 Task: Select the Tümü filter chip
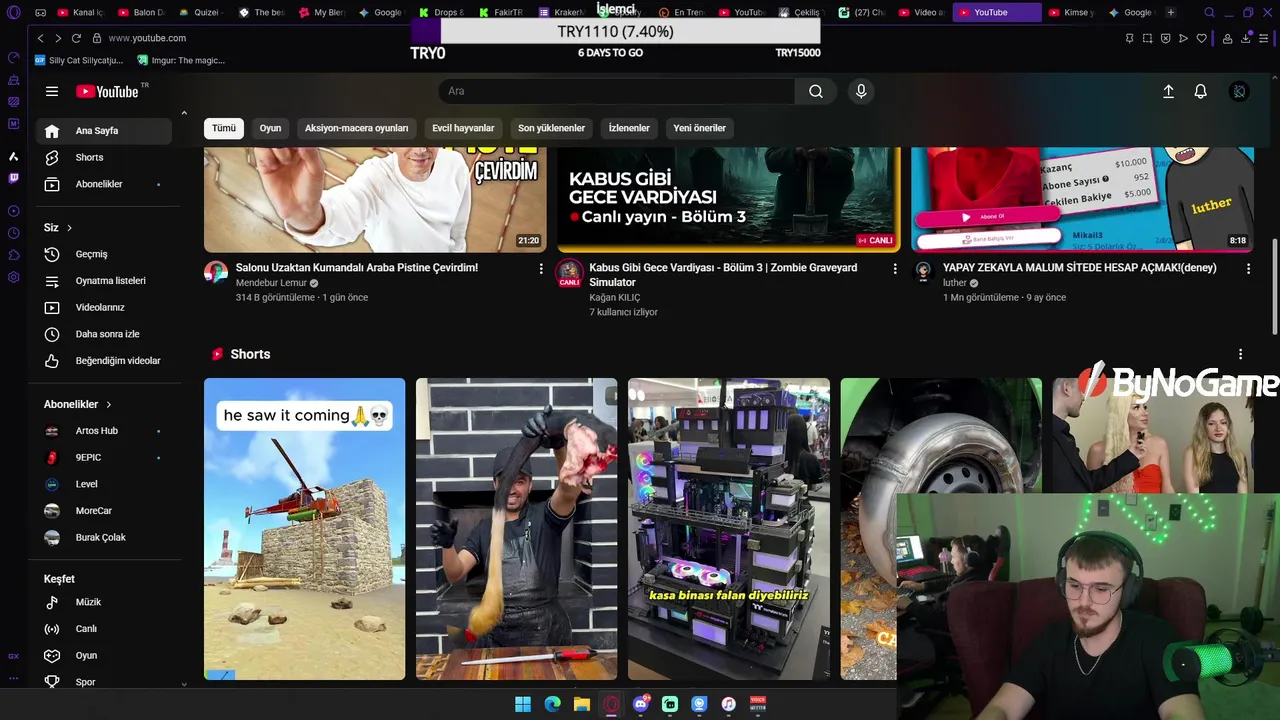click(x=224, y=128)
